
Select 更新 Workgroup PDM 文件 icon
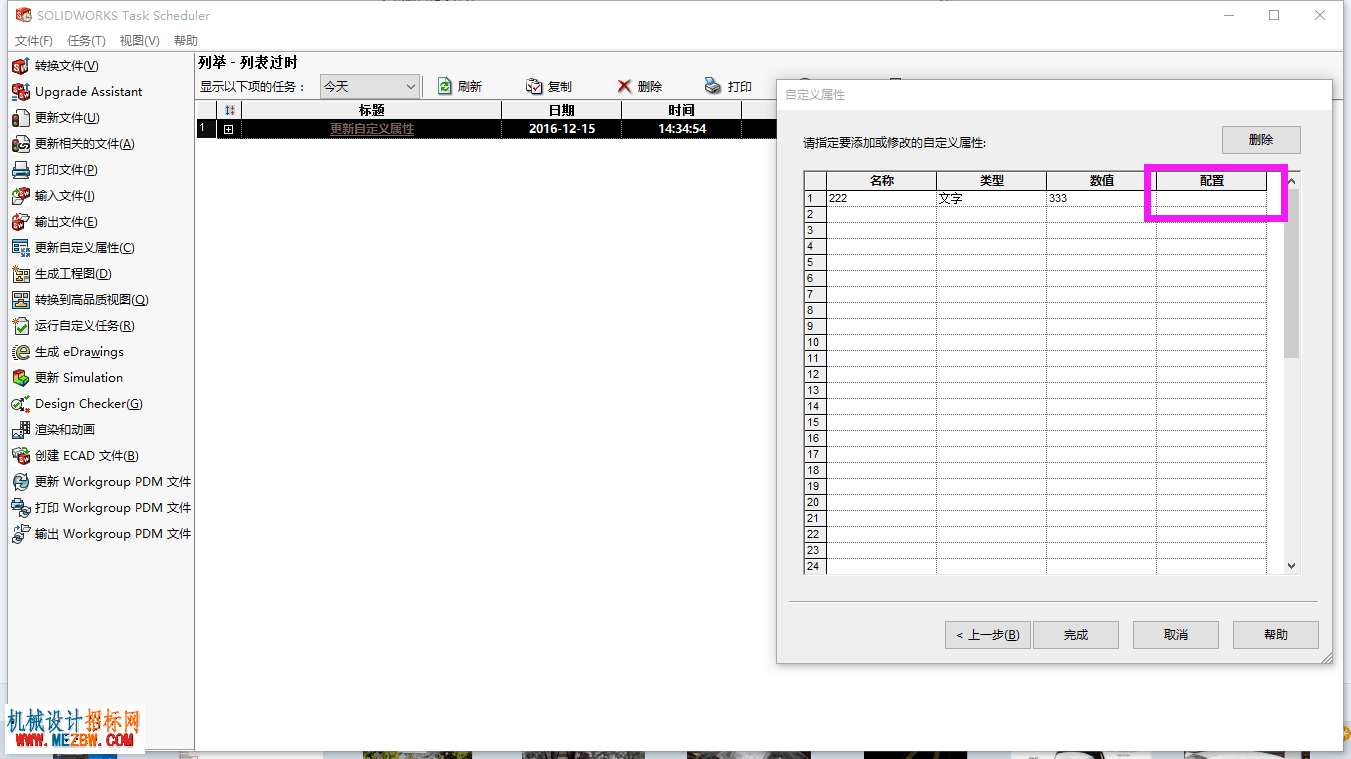(x=20, y=482)
